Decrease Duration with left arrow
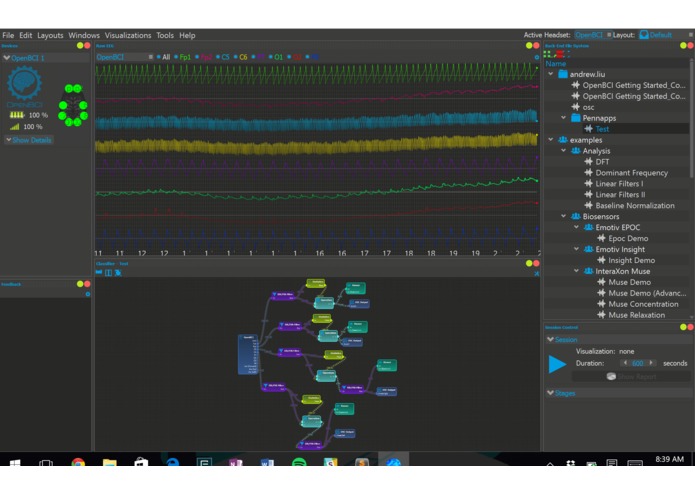Image resolution: width=695 pixels, height=494 pixels. pos(625,363)
